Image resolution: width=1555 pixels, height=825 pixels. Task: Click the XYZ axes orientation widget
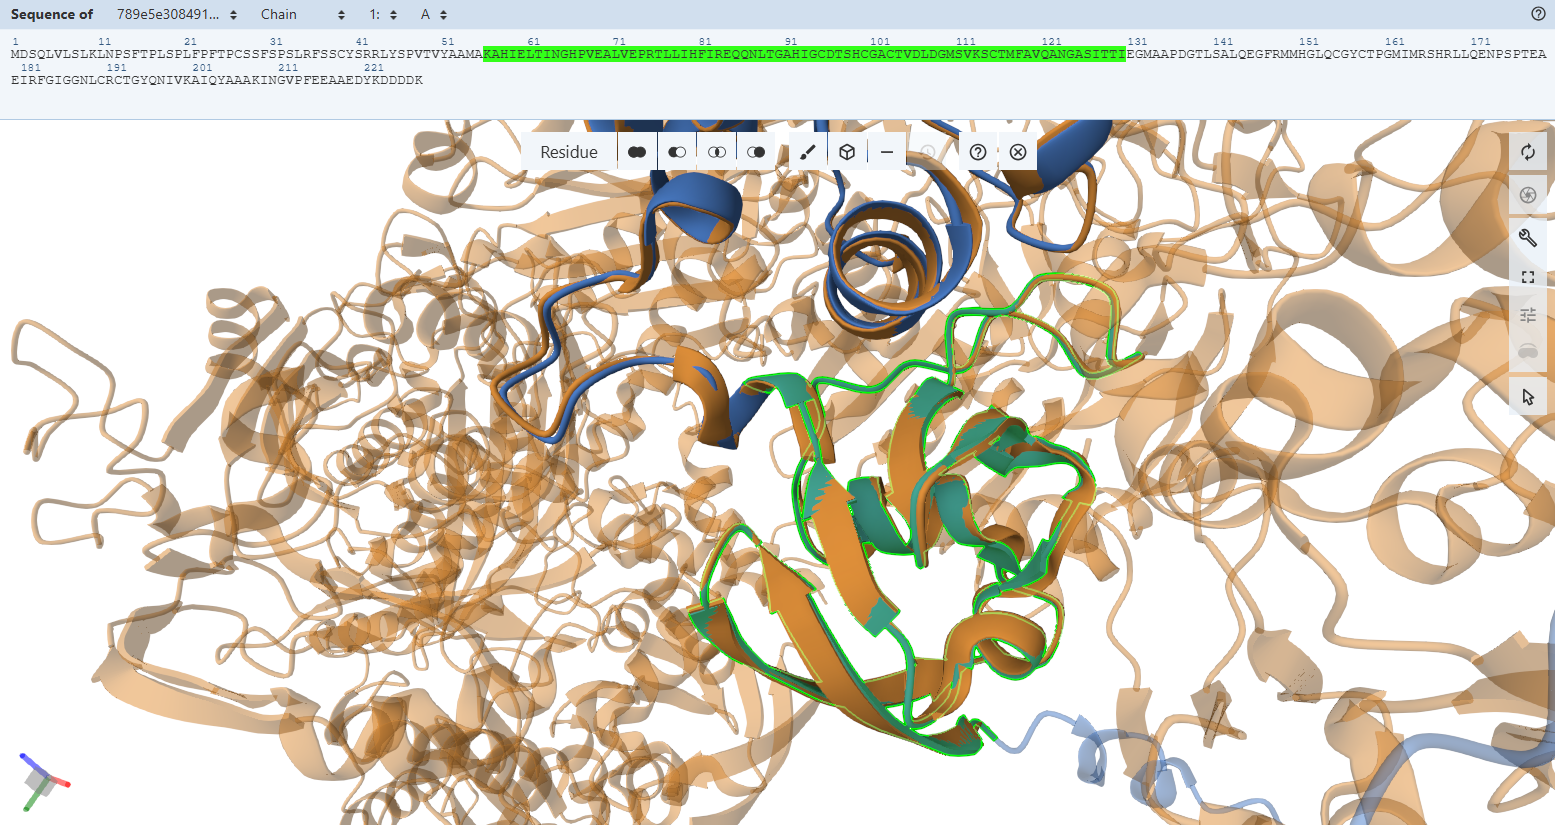(44, 782)
